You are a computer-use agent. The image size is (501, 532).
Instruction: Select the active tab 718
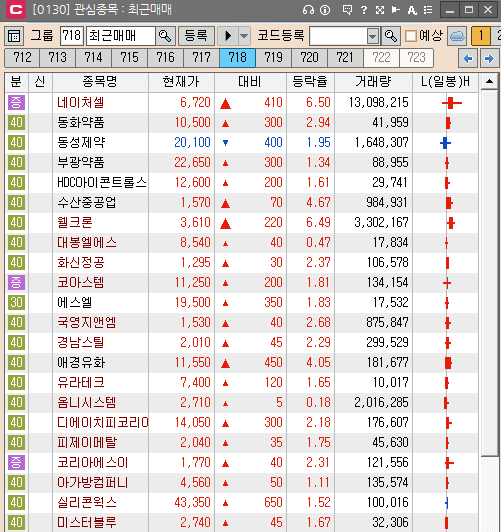coord(237,58)
